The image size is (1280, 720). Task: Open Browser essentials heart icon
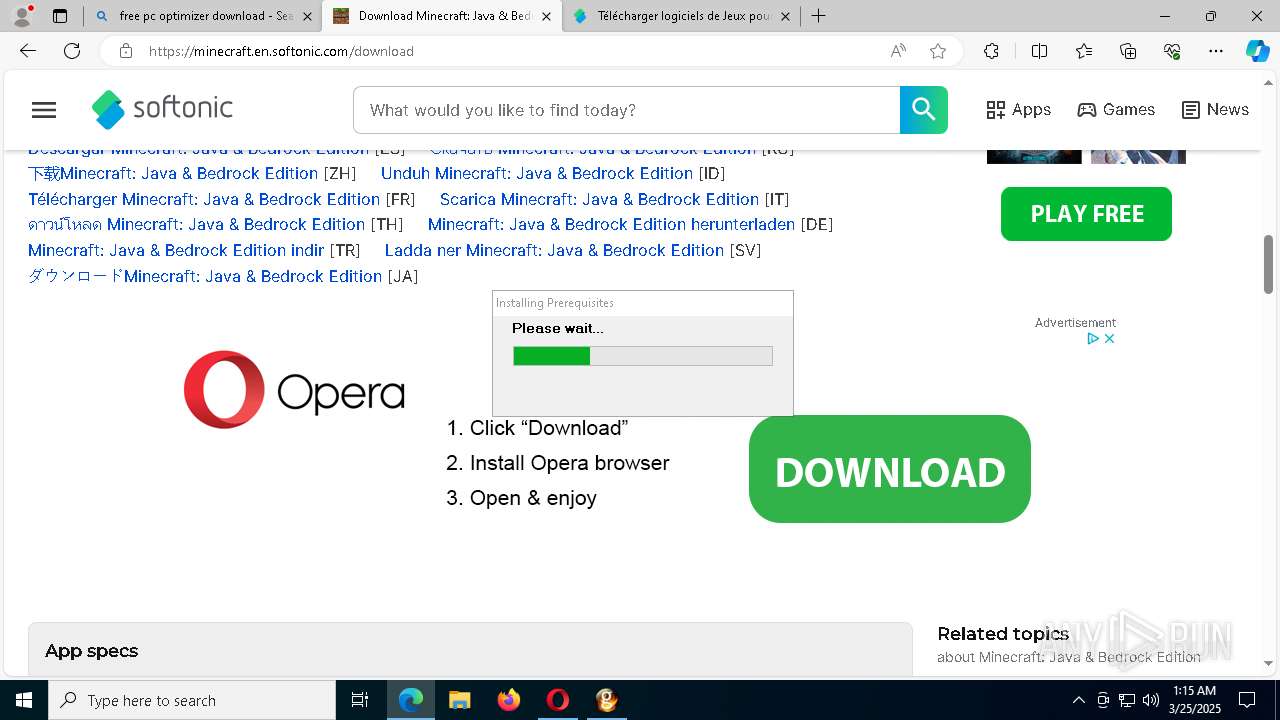pos(1172,51)
